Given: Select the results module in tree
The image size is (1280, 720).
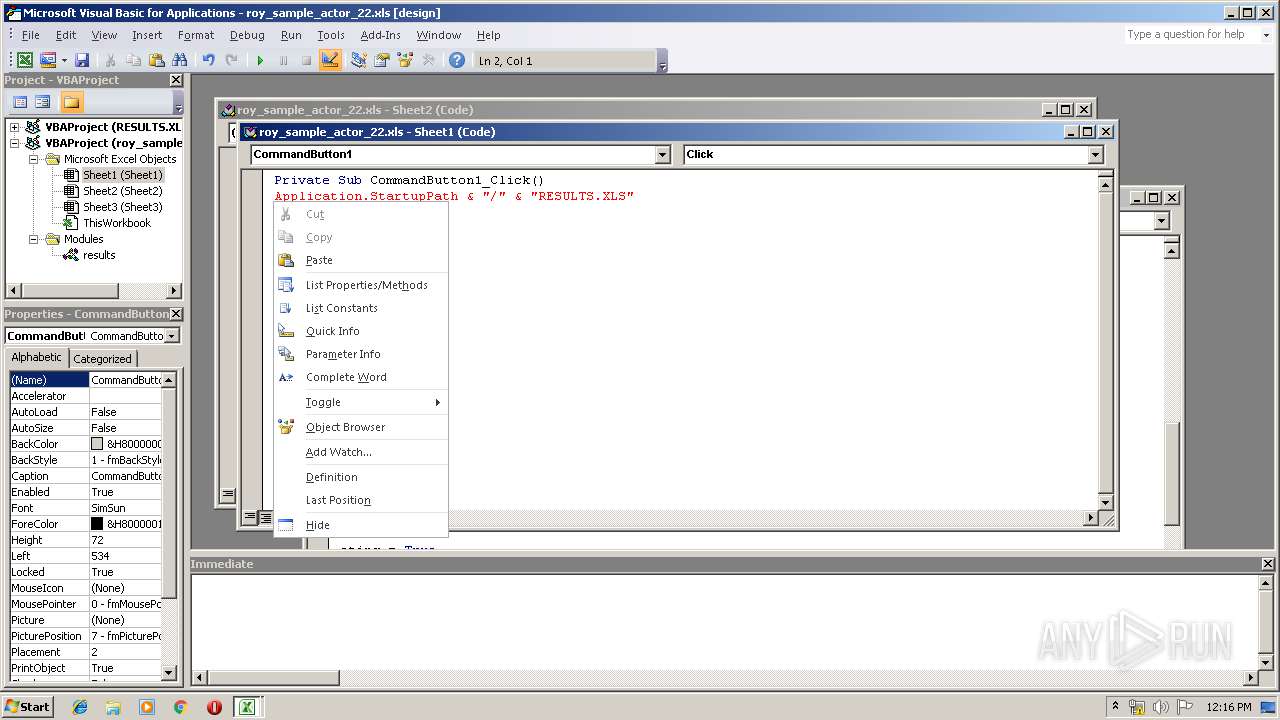Looking at the screenshot, I should click(98, 255).
